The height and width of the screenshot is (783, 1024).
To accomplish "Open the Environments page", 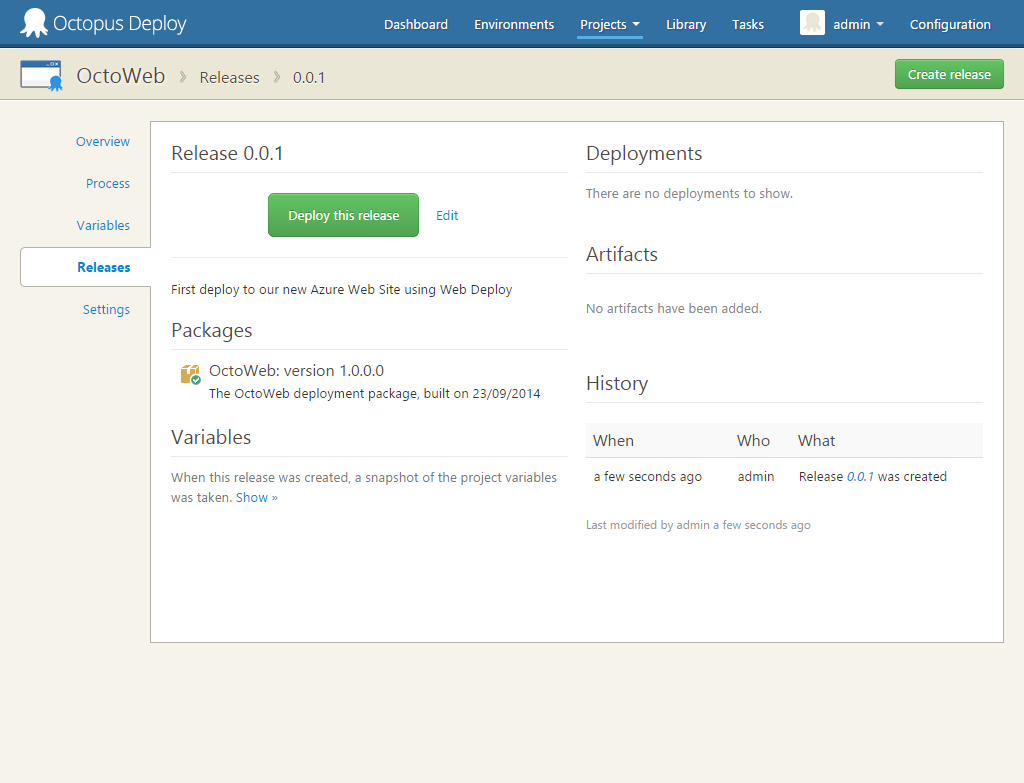I will [x=513, y=24].
